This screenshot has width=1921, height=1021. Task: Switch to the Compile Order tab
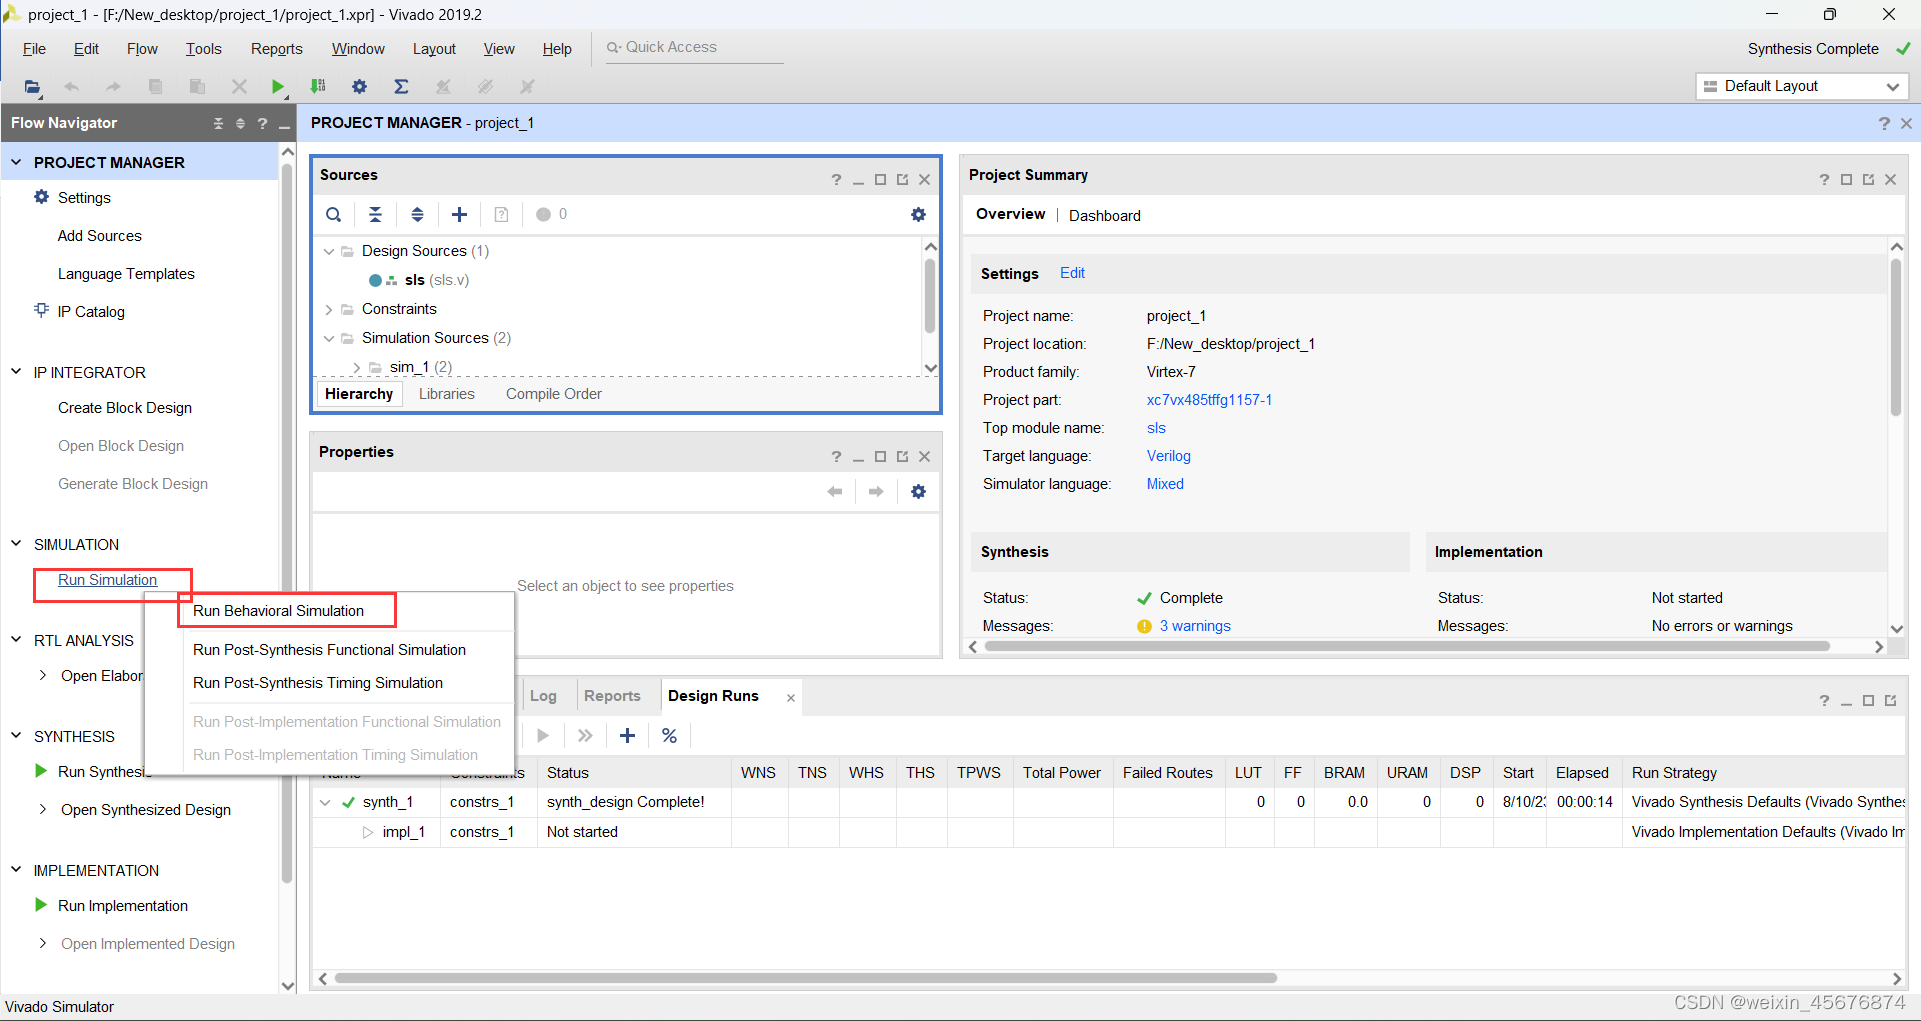[553, 393]
